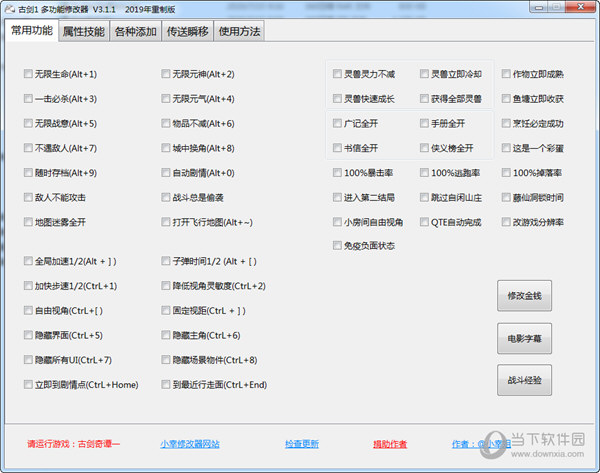This screenshot has width=600, height=473.
Task: Open the 各种添加 tab
Action: tap(135, 31)
